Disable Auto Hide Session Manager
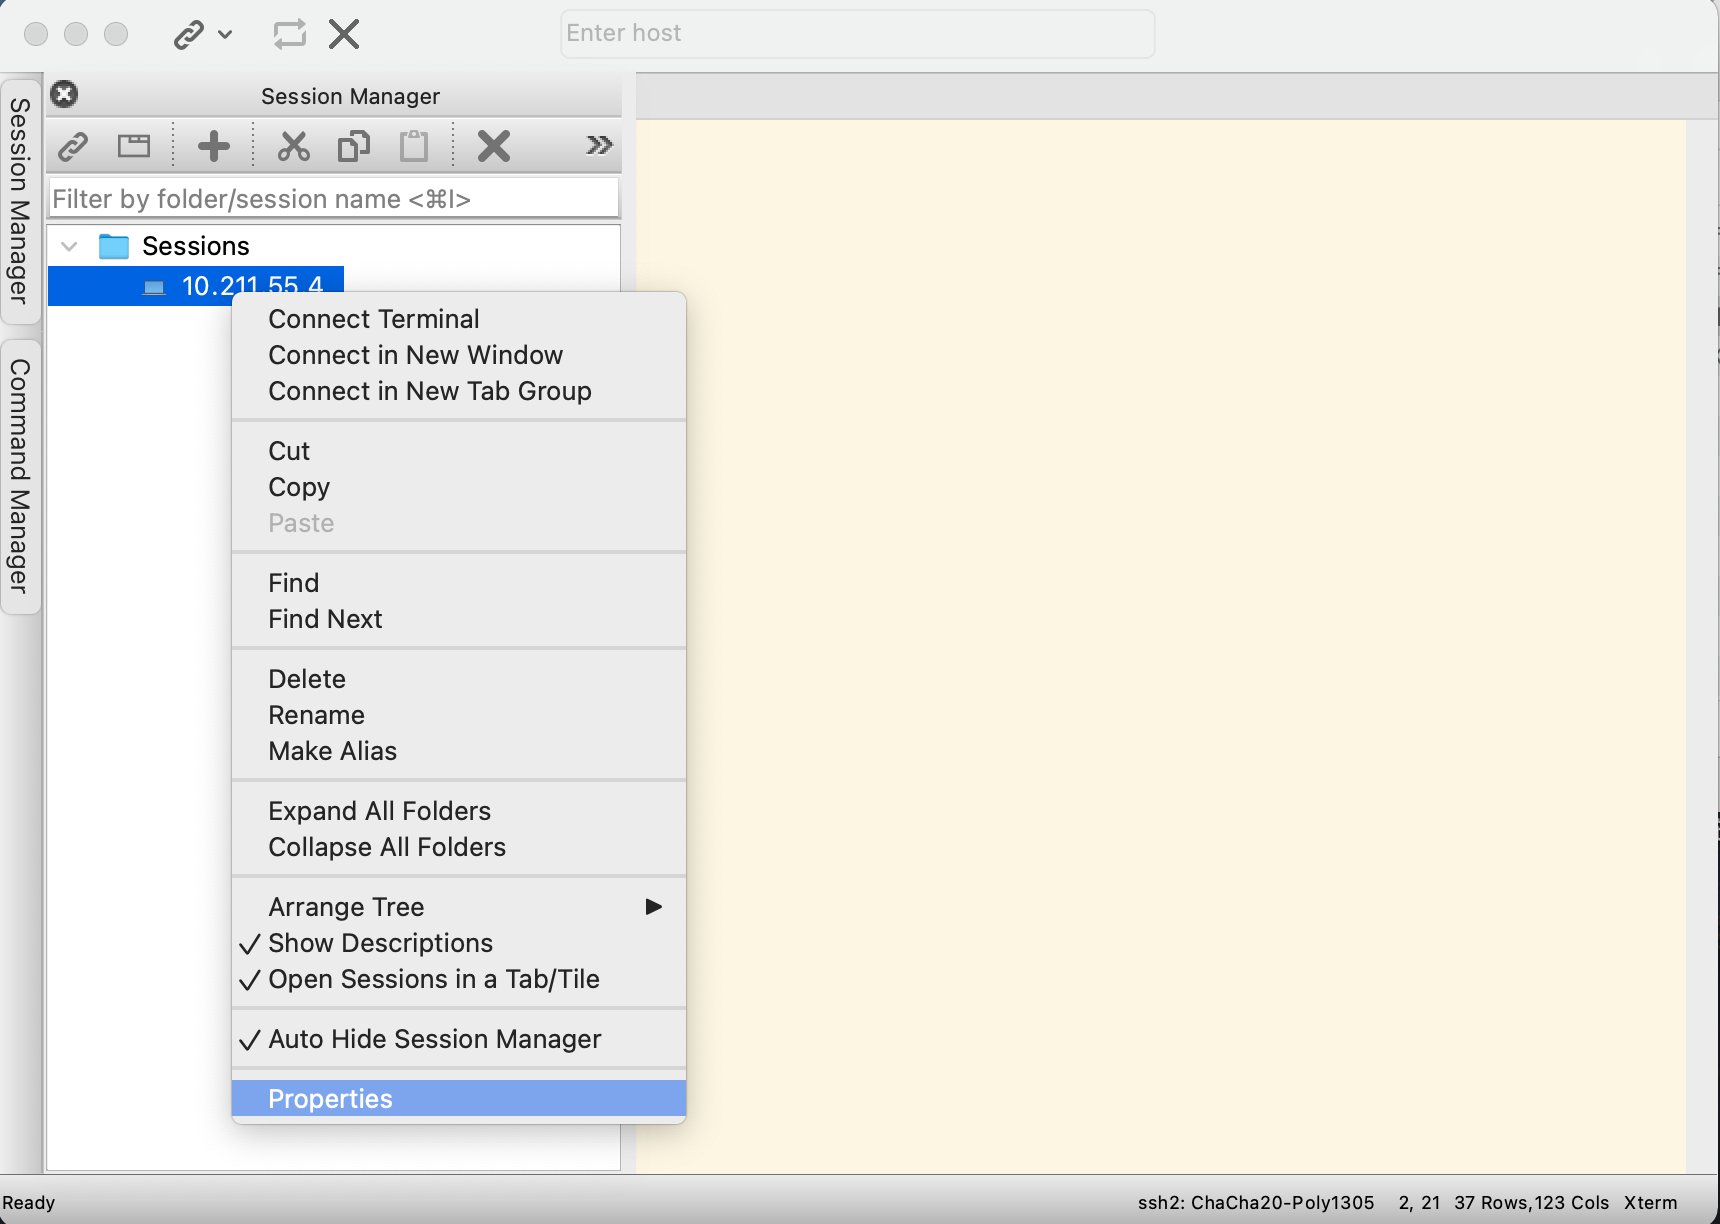 tap(434, 1039)
